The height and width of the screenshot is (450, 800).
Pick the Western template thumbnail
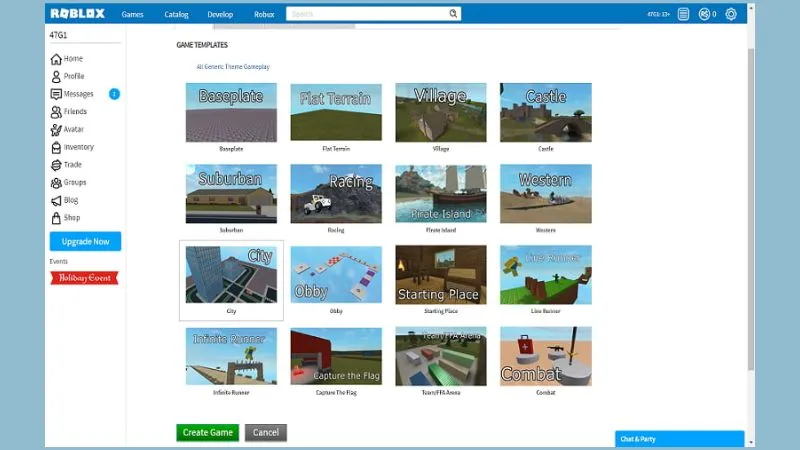[546, 194]
